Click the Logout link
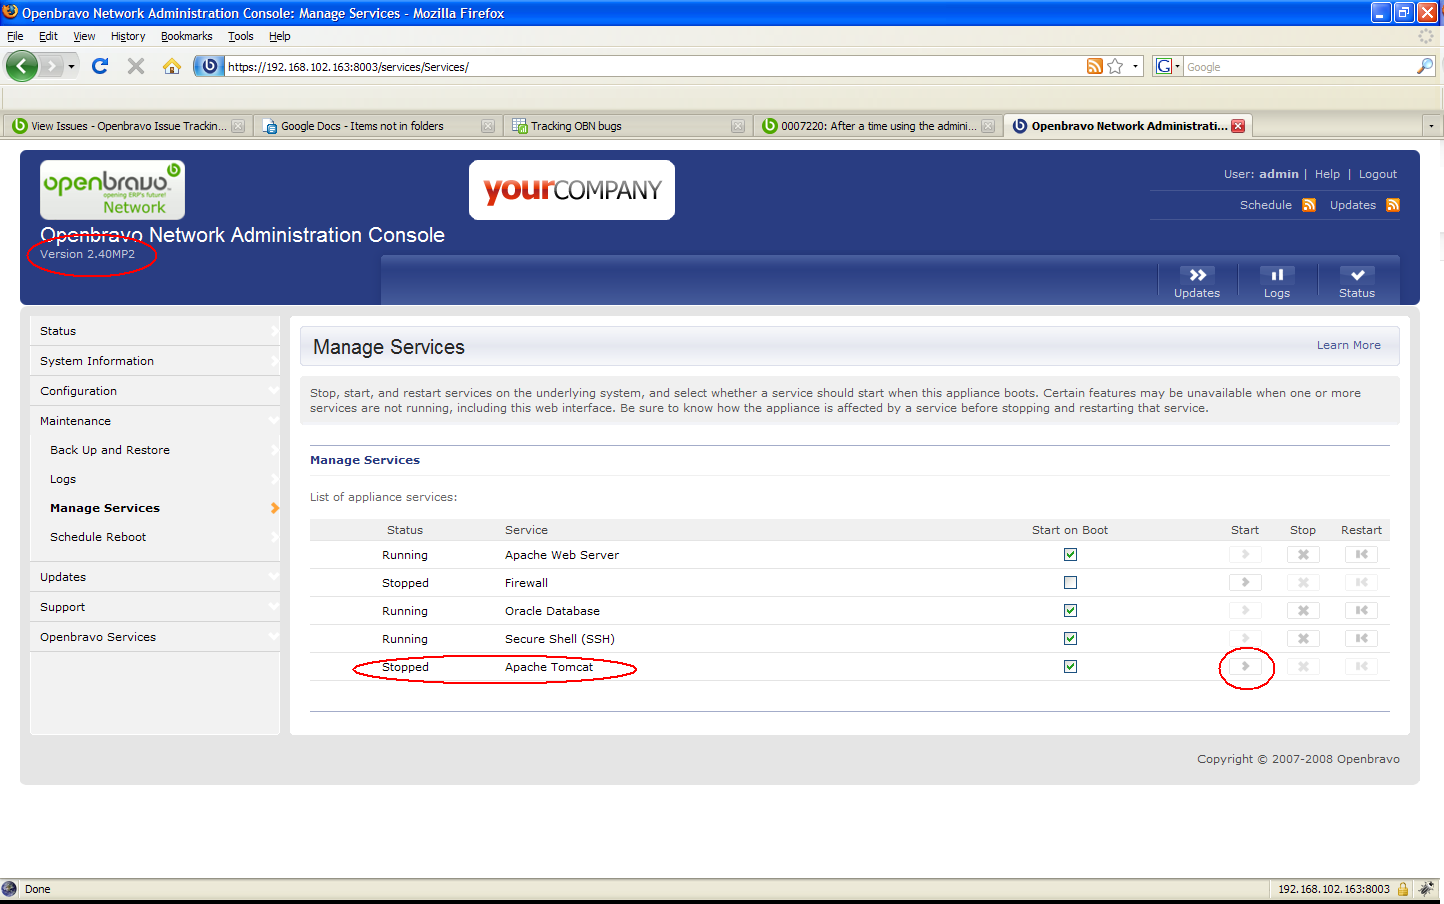Viewport: 1444px width, 904px height. coord(1377,174)
